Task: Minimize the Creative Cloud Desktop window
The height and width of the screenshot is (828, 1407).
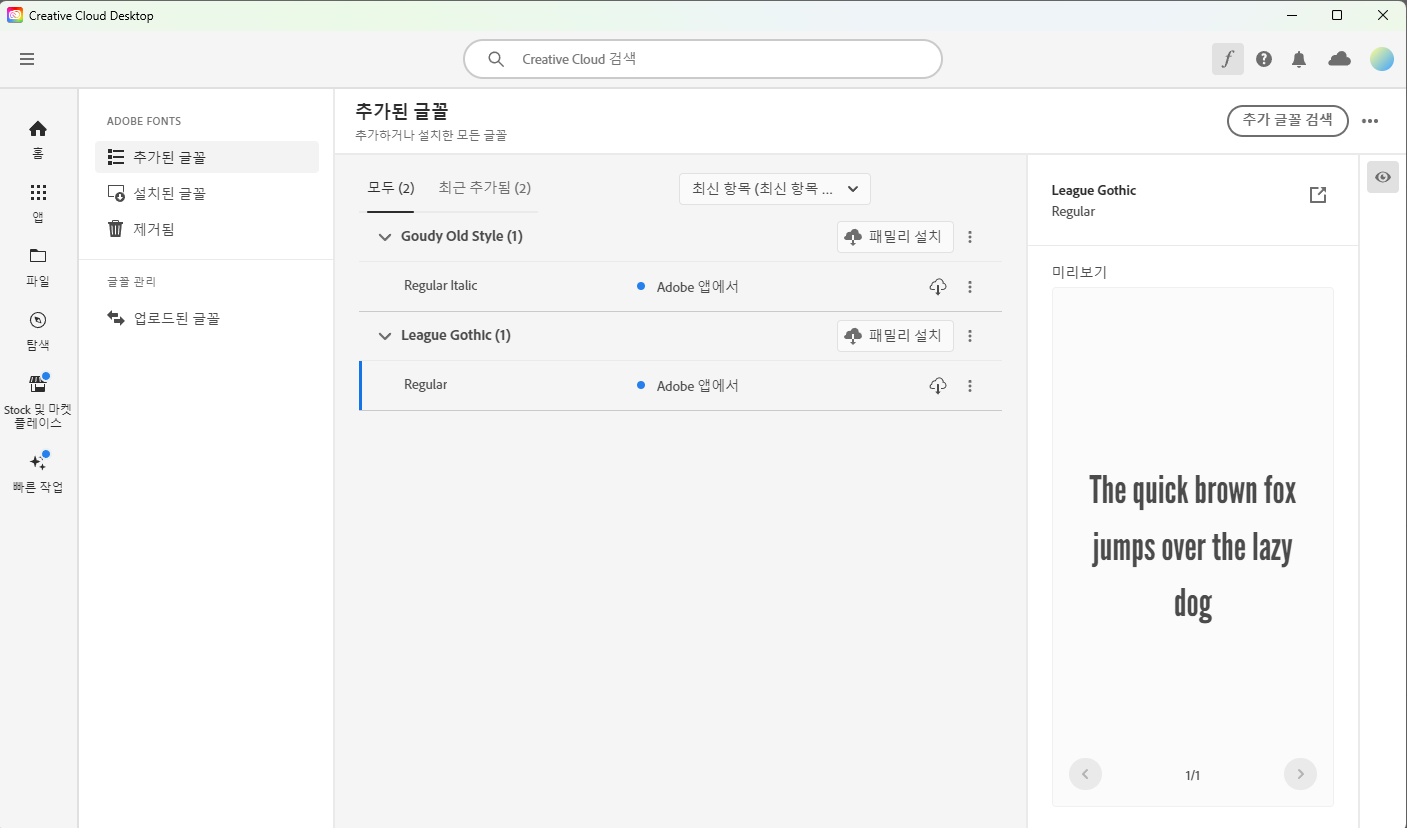Action: tap(1291, 15)
